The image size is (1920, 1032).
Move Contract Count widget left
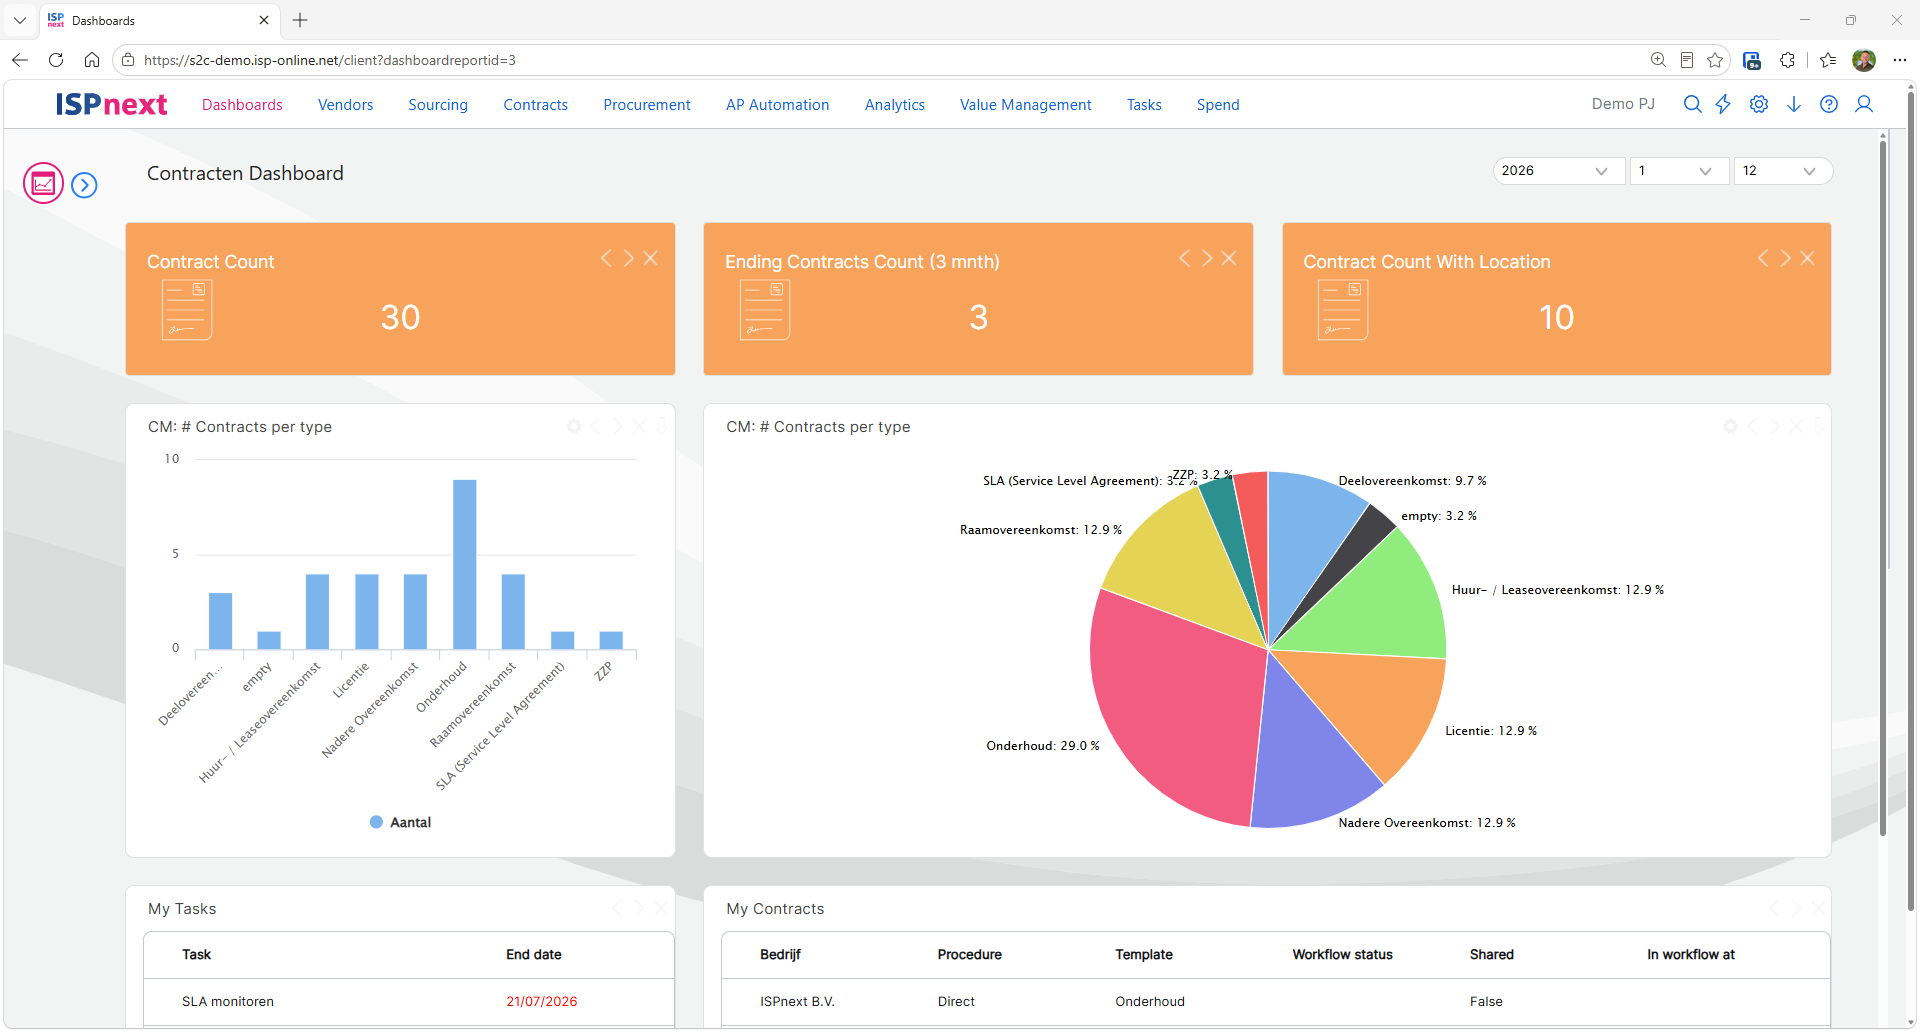[606, 258]
